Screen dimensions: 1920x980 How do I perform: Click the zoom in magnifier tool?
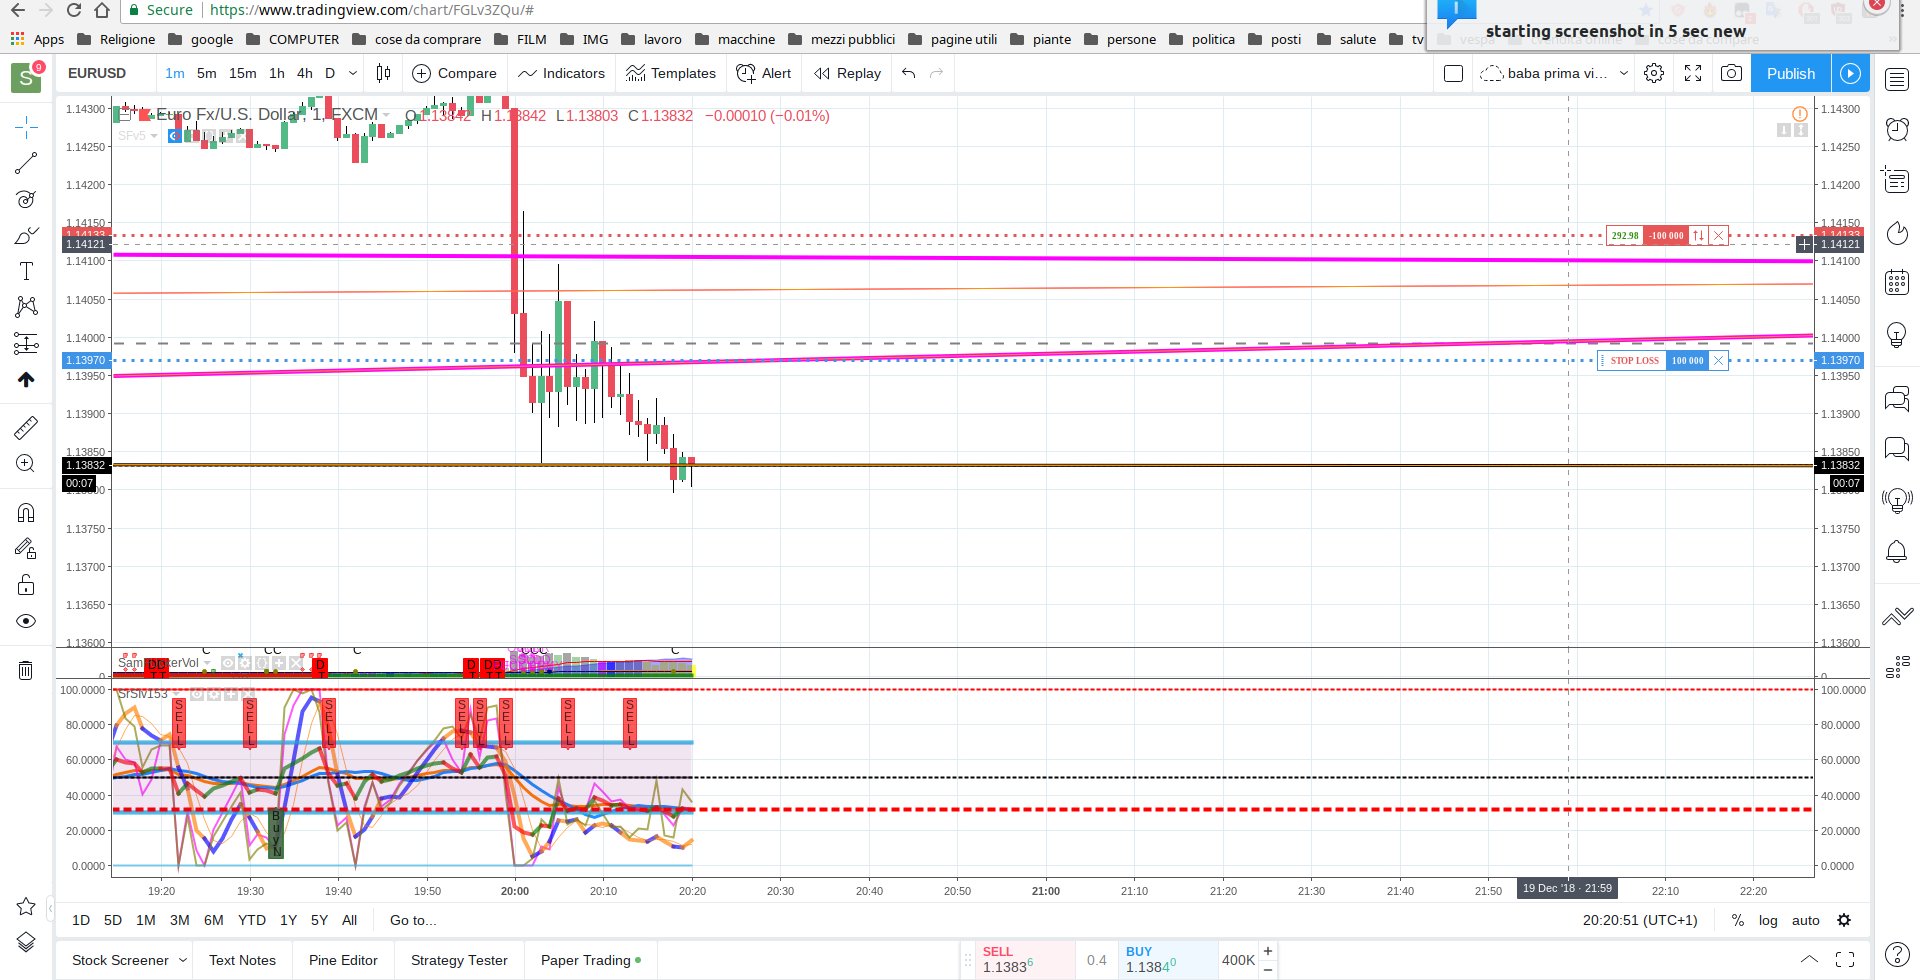coord(26,464)
